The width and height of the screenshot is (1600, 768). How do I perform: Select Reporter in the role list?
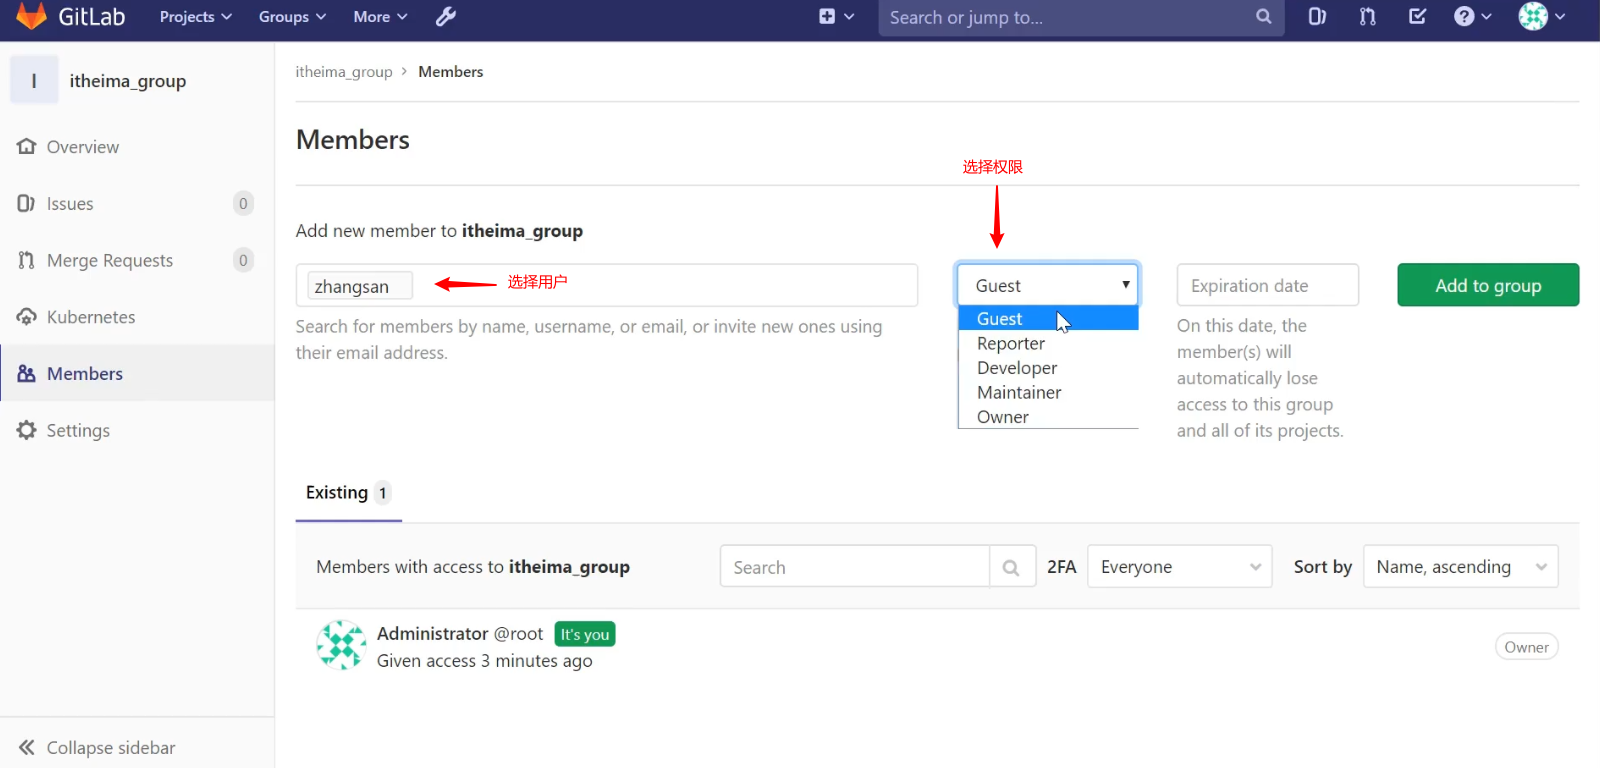coord(1048,343)
